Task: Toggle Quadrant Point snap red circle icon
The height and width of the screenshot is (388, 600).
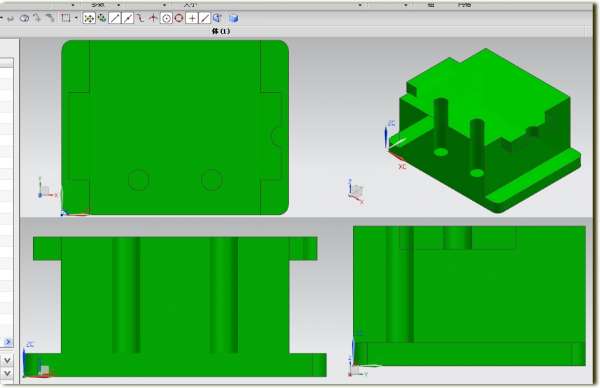Action: point(179,18)
